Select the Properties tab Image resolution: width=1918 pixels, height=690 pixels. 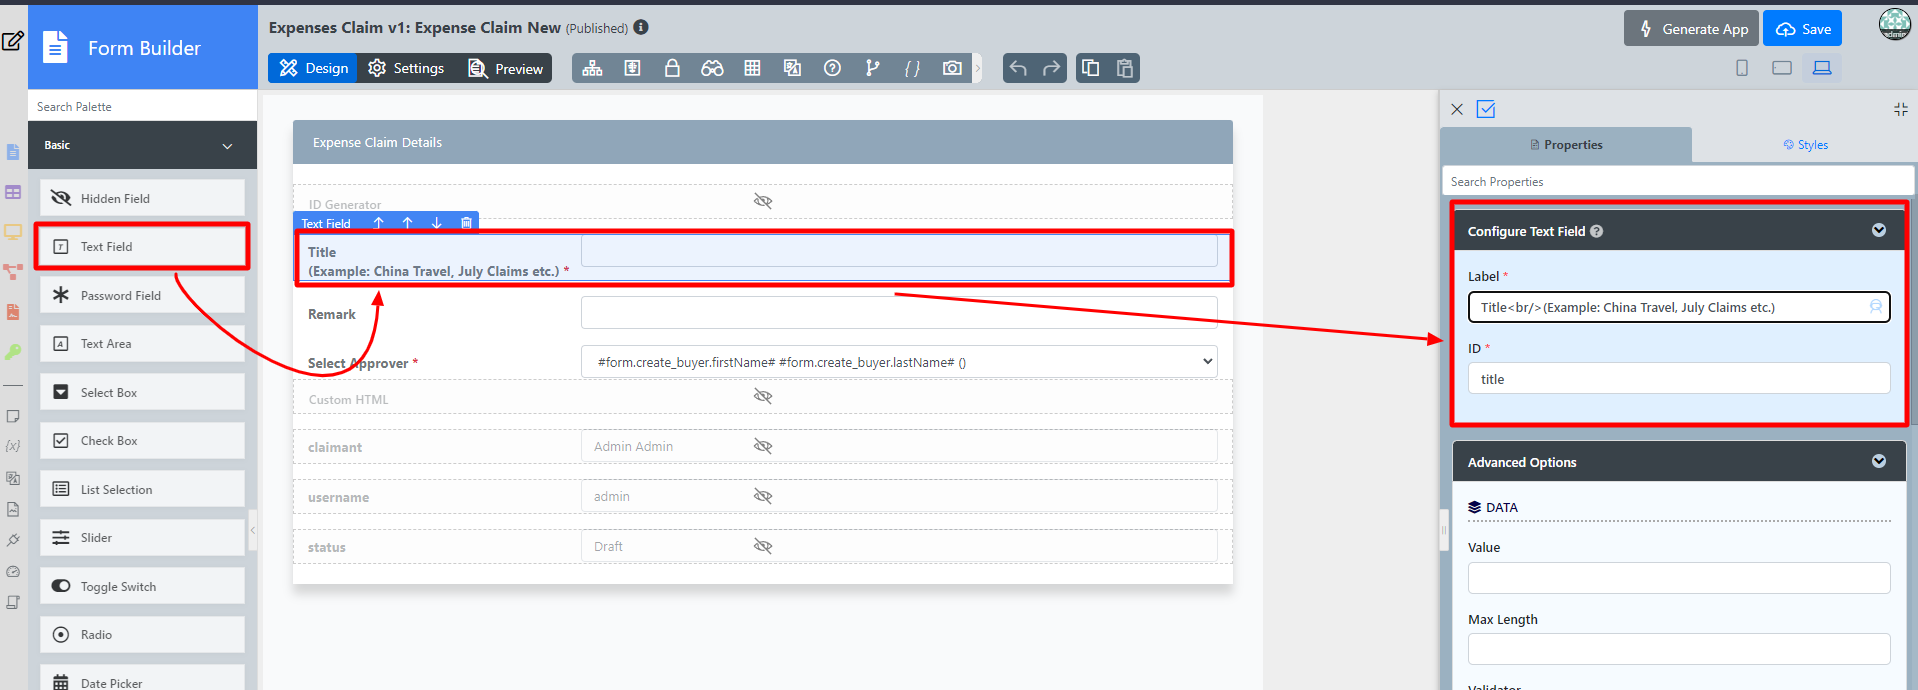pyautogui.click(x=1566, y=145)
